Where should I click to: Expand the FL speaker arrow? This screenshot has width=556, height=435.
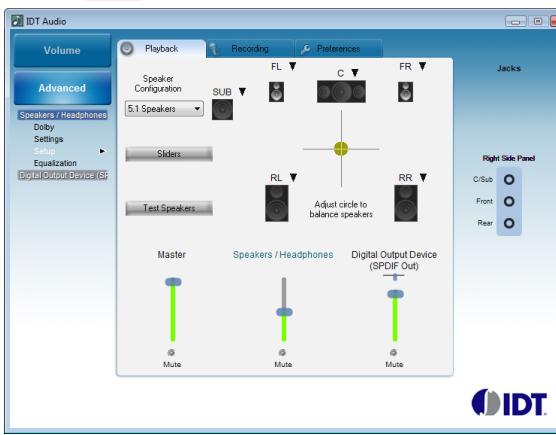point(293,66)
